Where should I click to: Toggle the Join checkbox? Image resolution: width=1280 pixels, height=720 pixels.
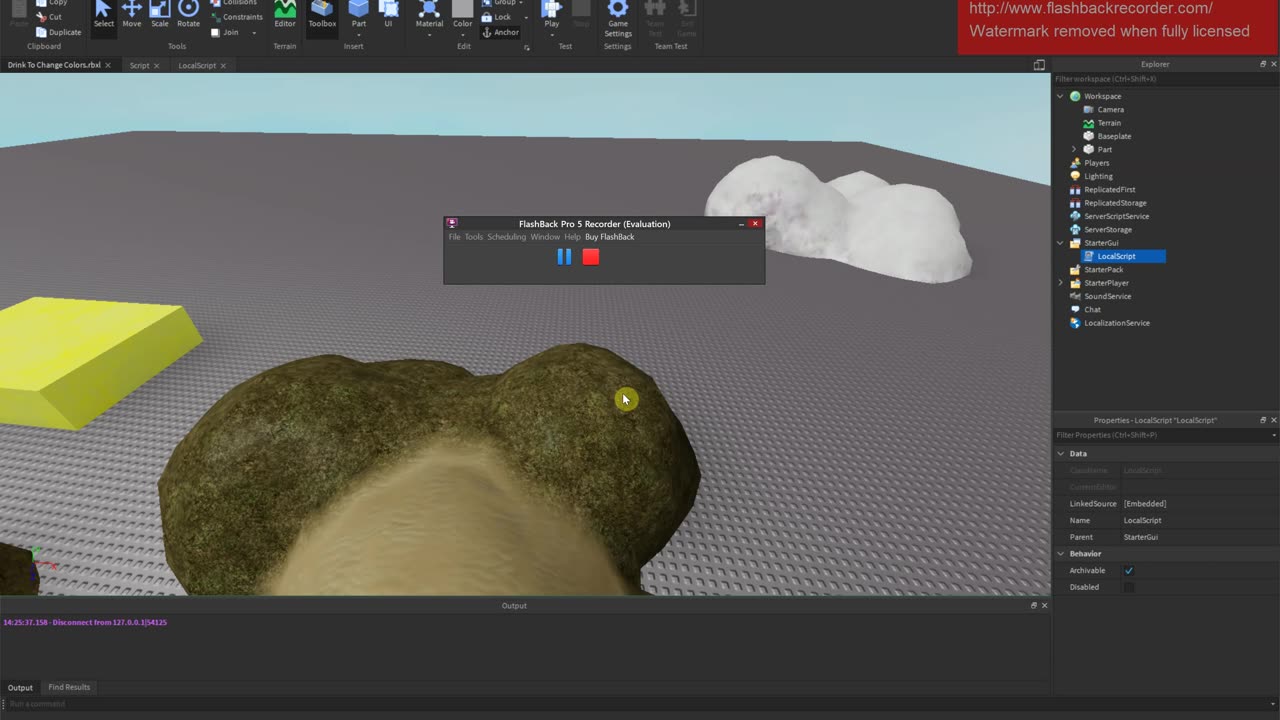[x=215, y=32]
